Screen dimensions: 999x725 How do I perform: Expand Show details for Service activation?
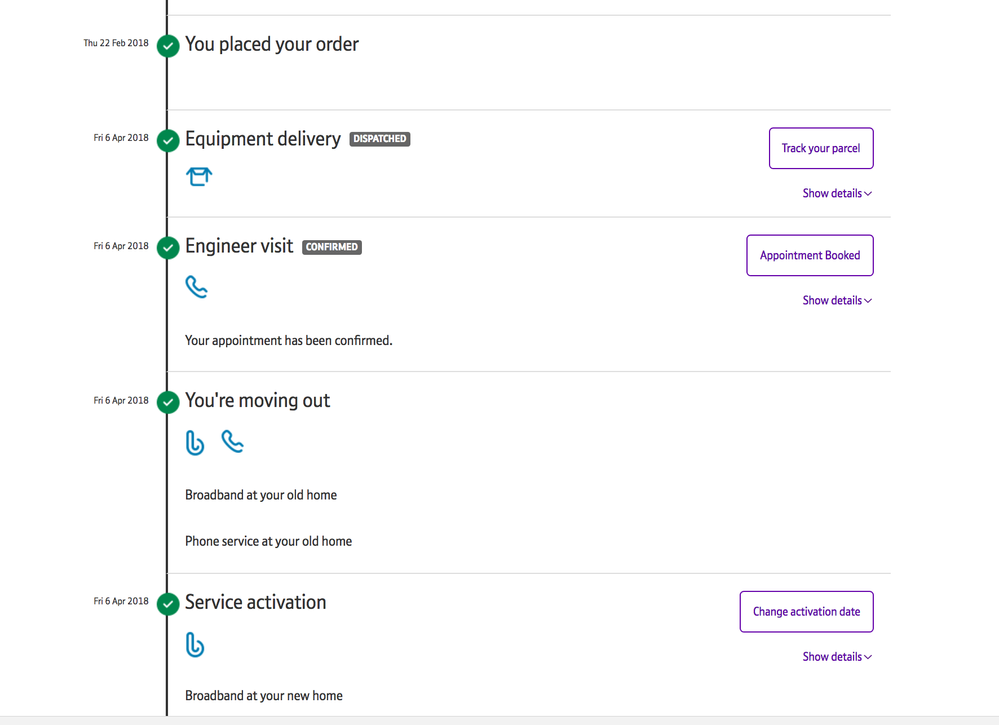point(836,657)
